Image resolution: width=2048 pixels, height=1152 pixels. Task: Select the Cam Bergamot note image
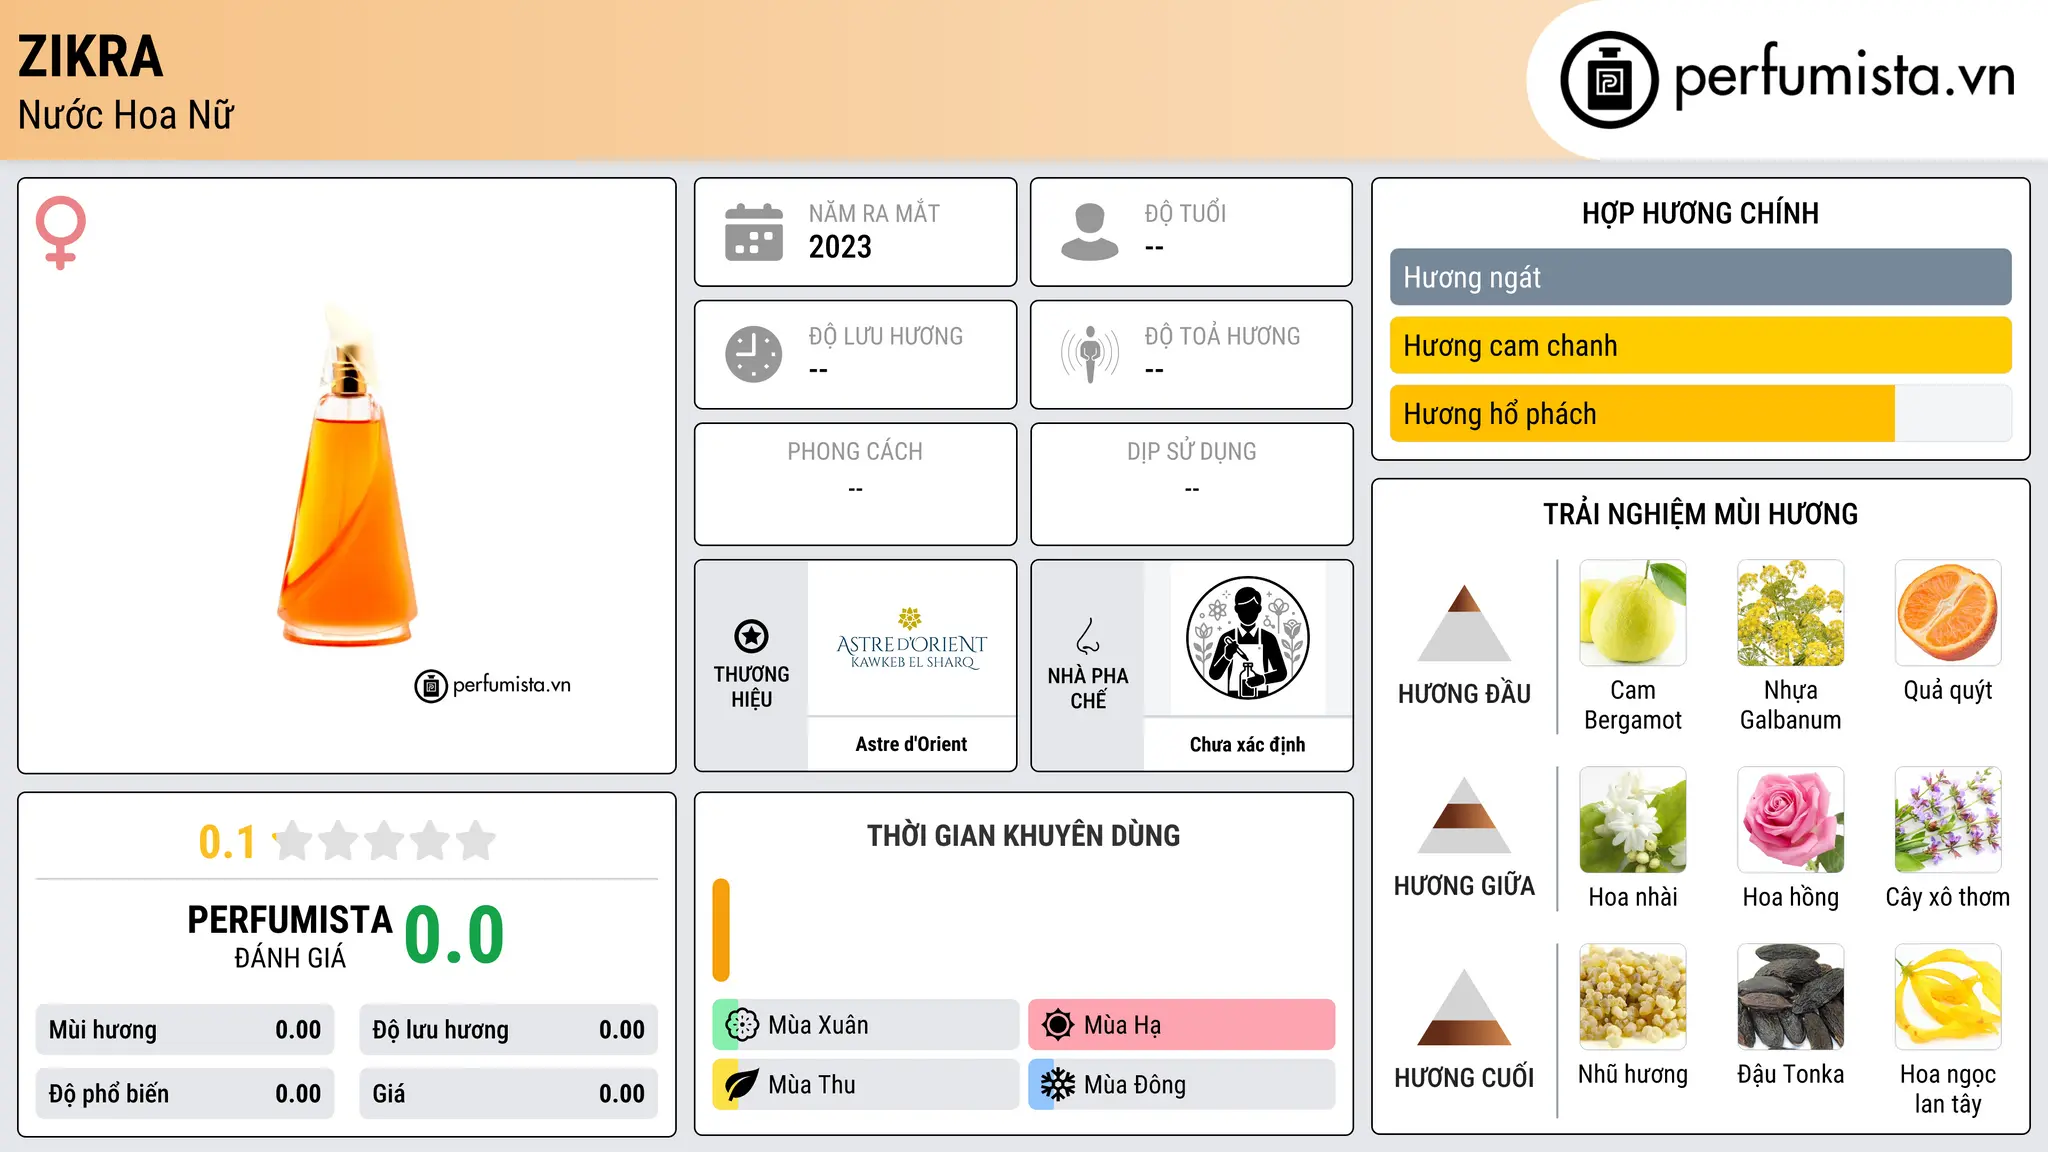[1633, 613]
